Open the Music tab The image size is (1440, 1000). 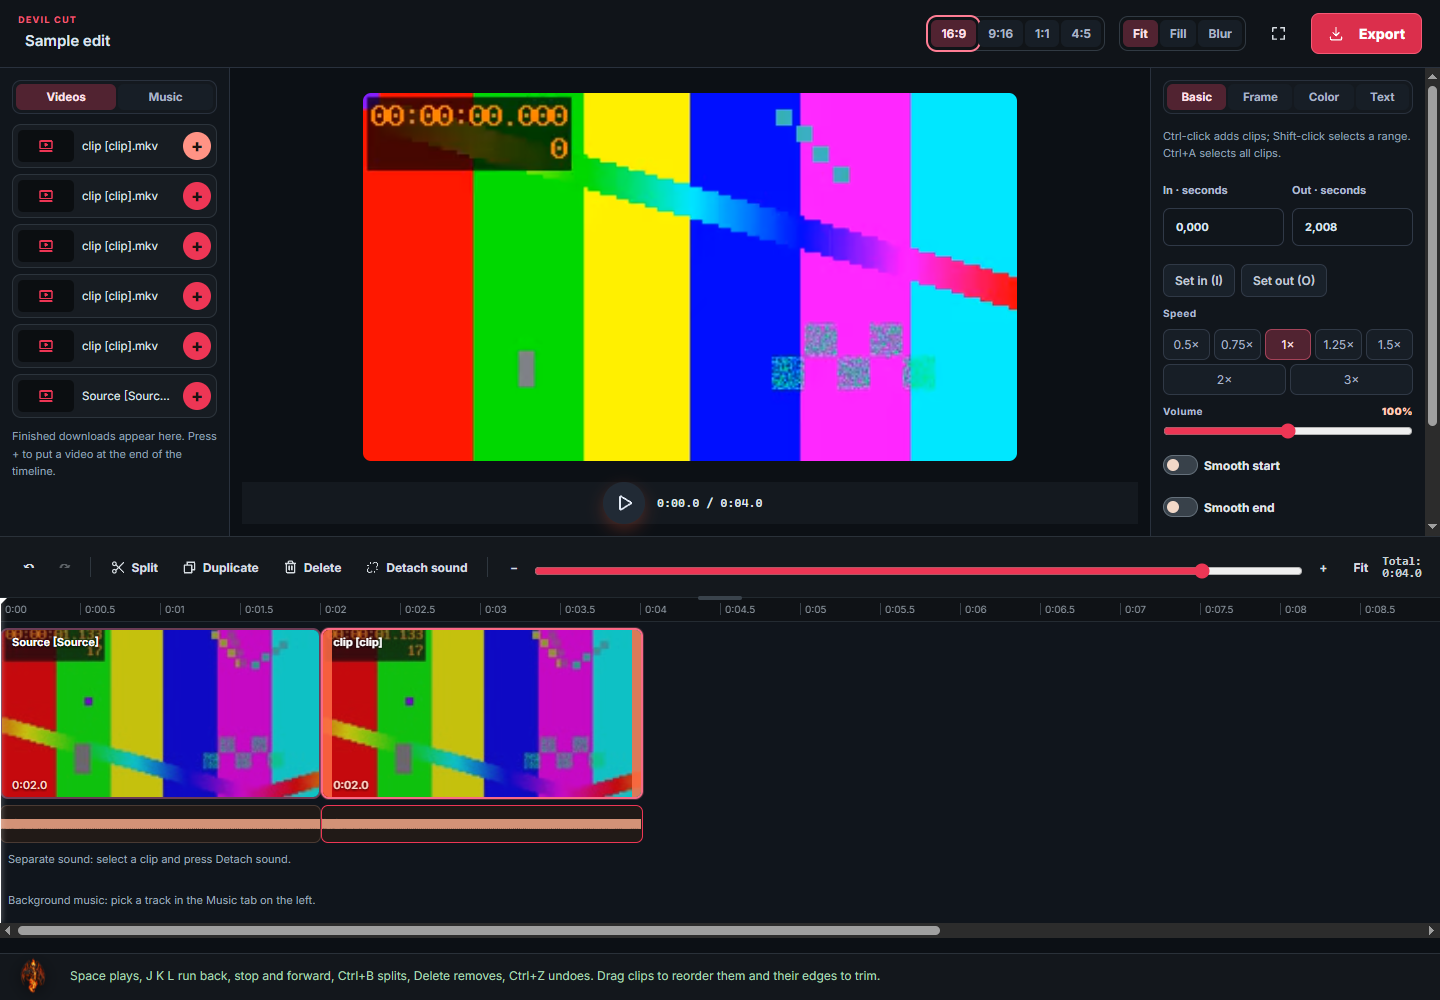[x=165, y=97]
